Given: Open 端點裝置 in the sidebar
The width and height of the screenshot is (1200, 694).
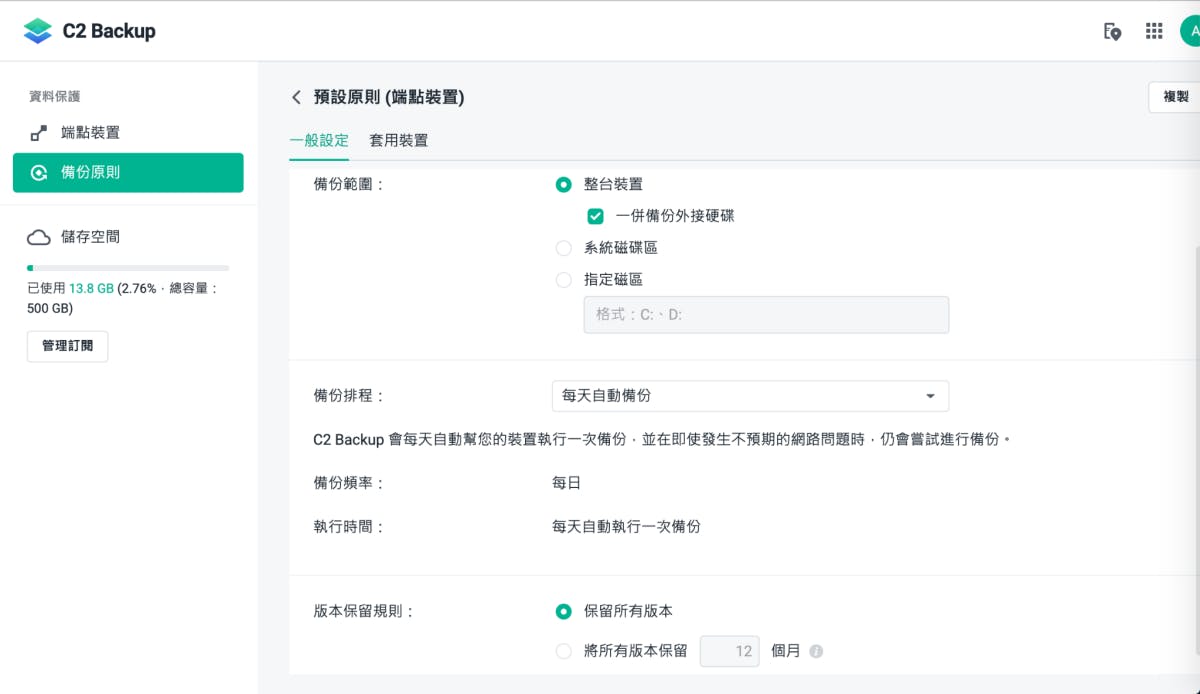Looking at the screenshot, I should point(90,133).
